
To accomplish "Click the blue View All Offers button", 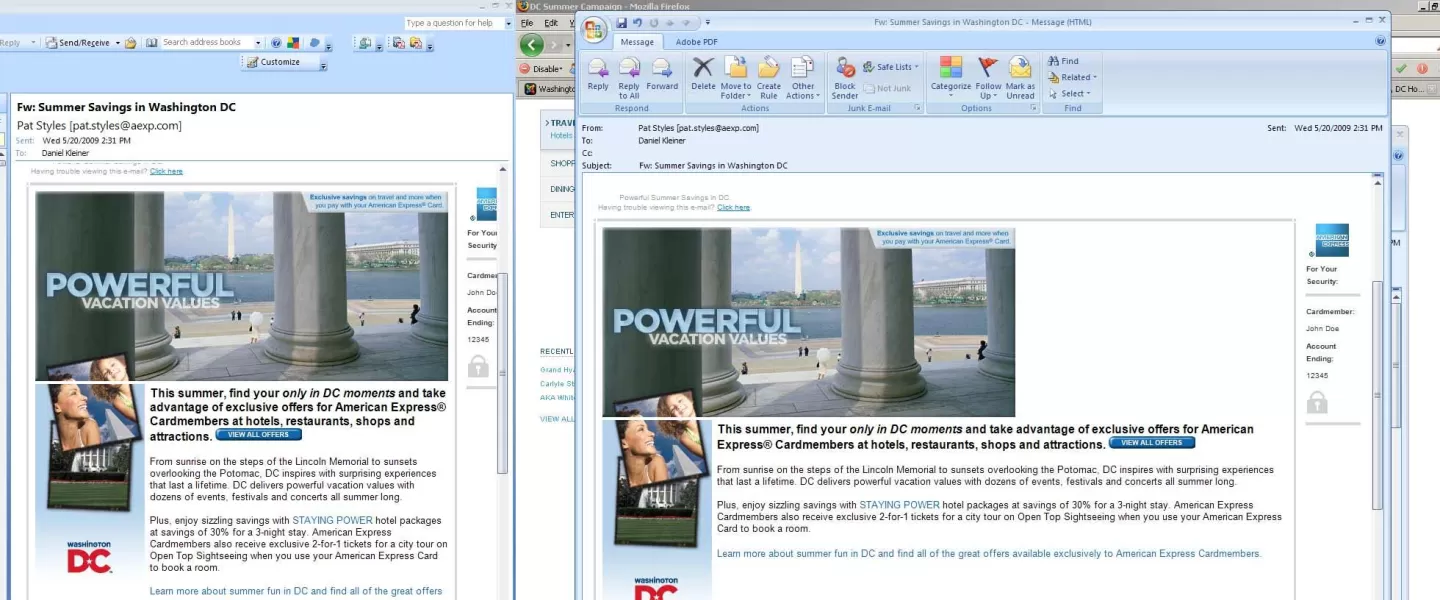I will (x=1151, y=443).
